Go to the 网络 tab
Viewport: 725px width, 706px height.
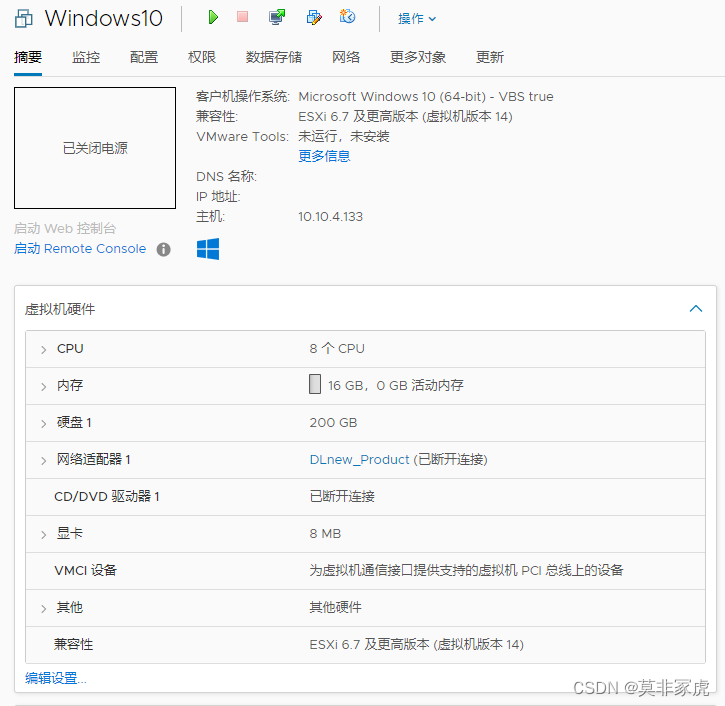(346, 57)
